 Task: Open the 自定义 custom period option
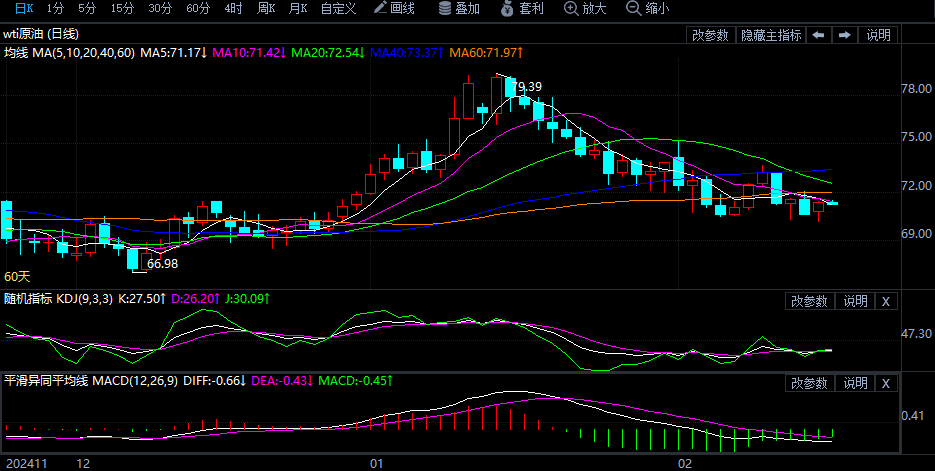pos(338,9)
